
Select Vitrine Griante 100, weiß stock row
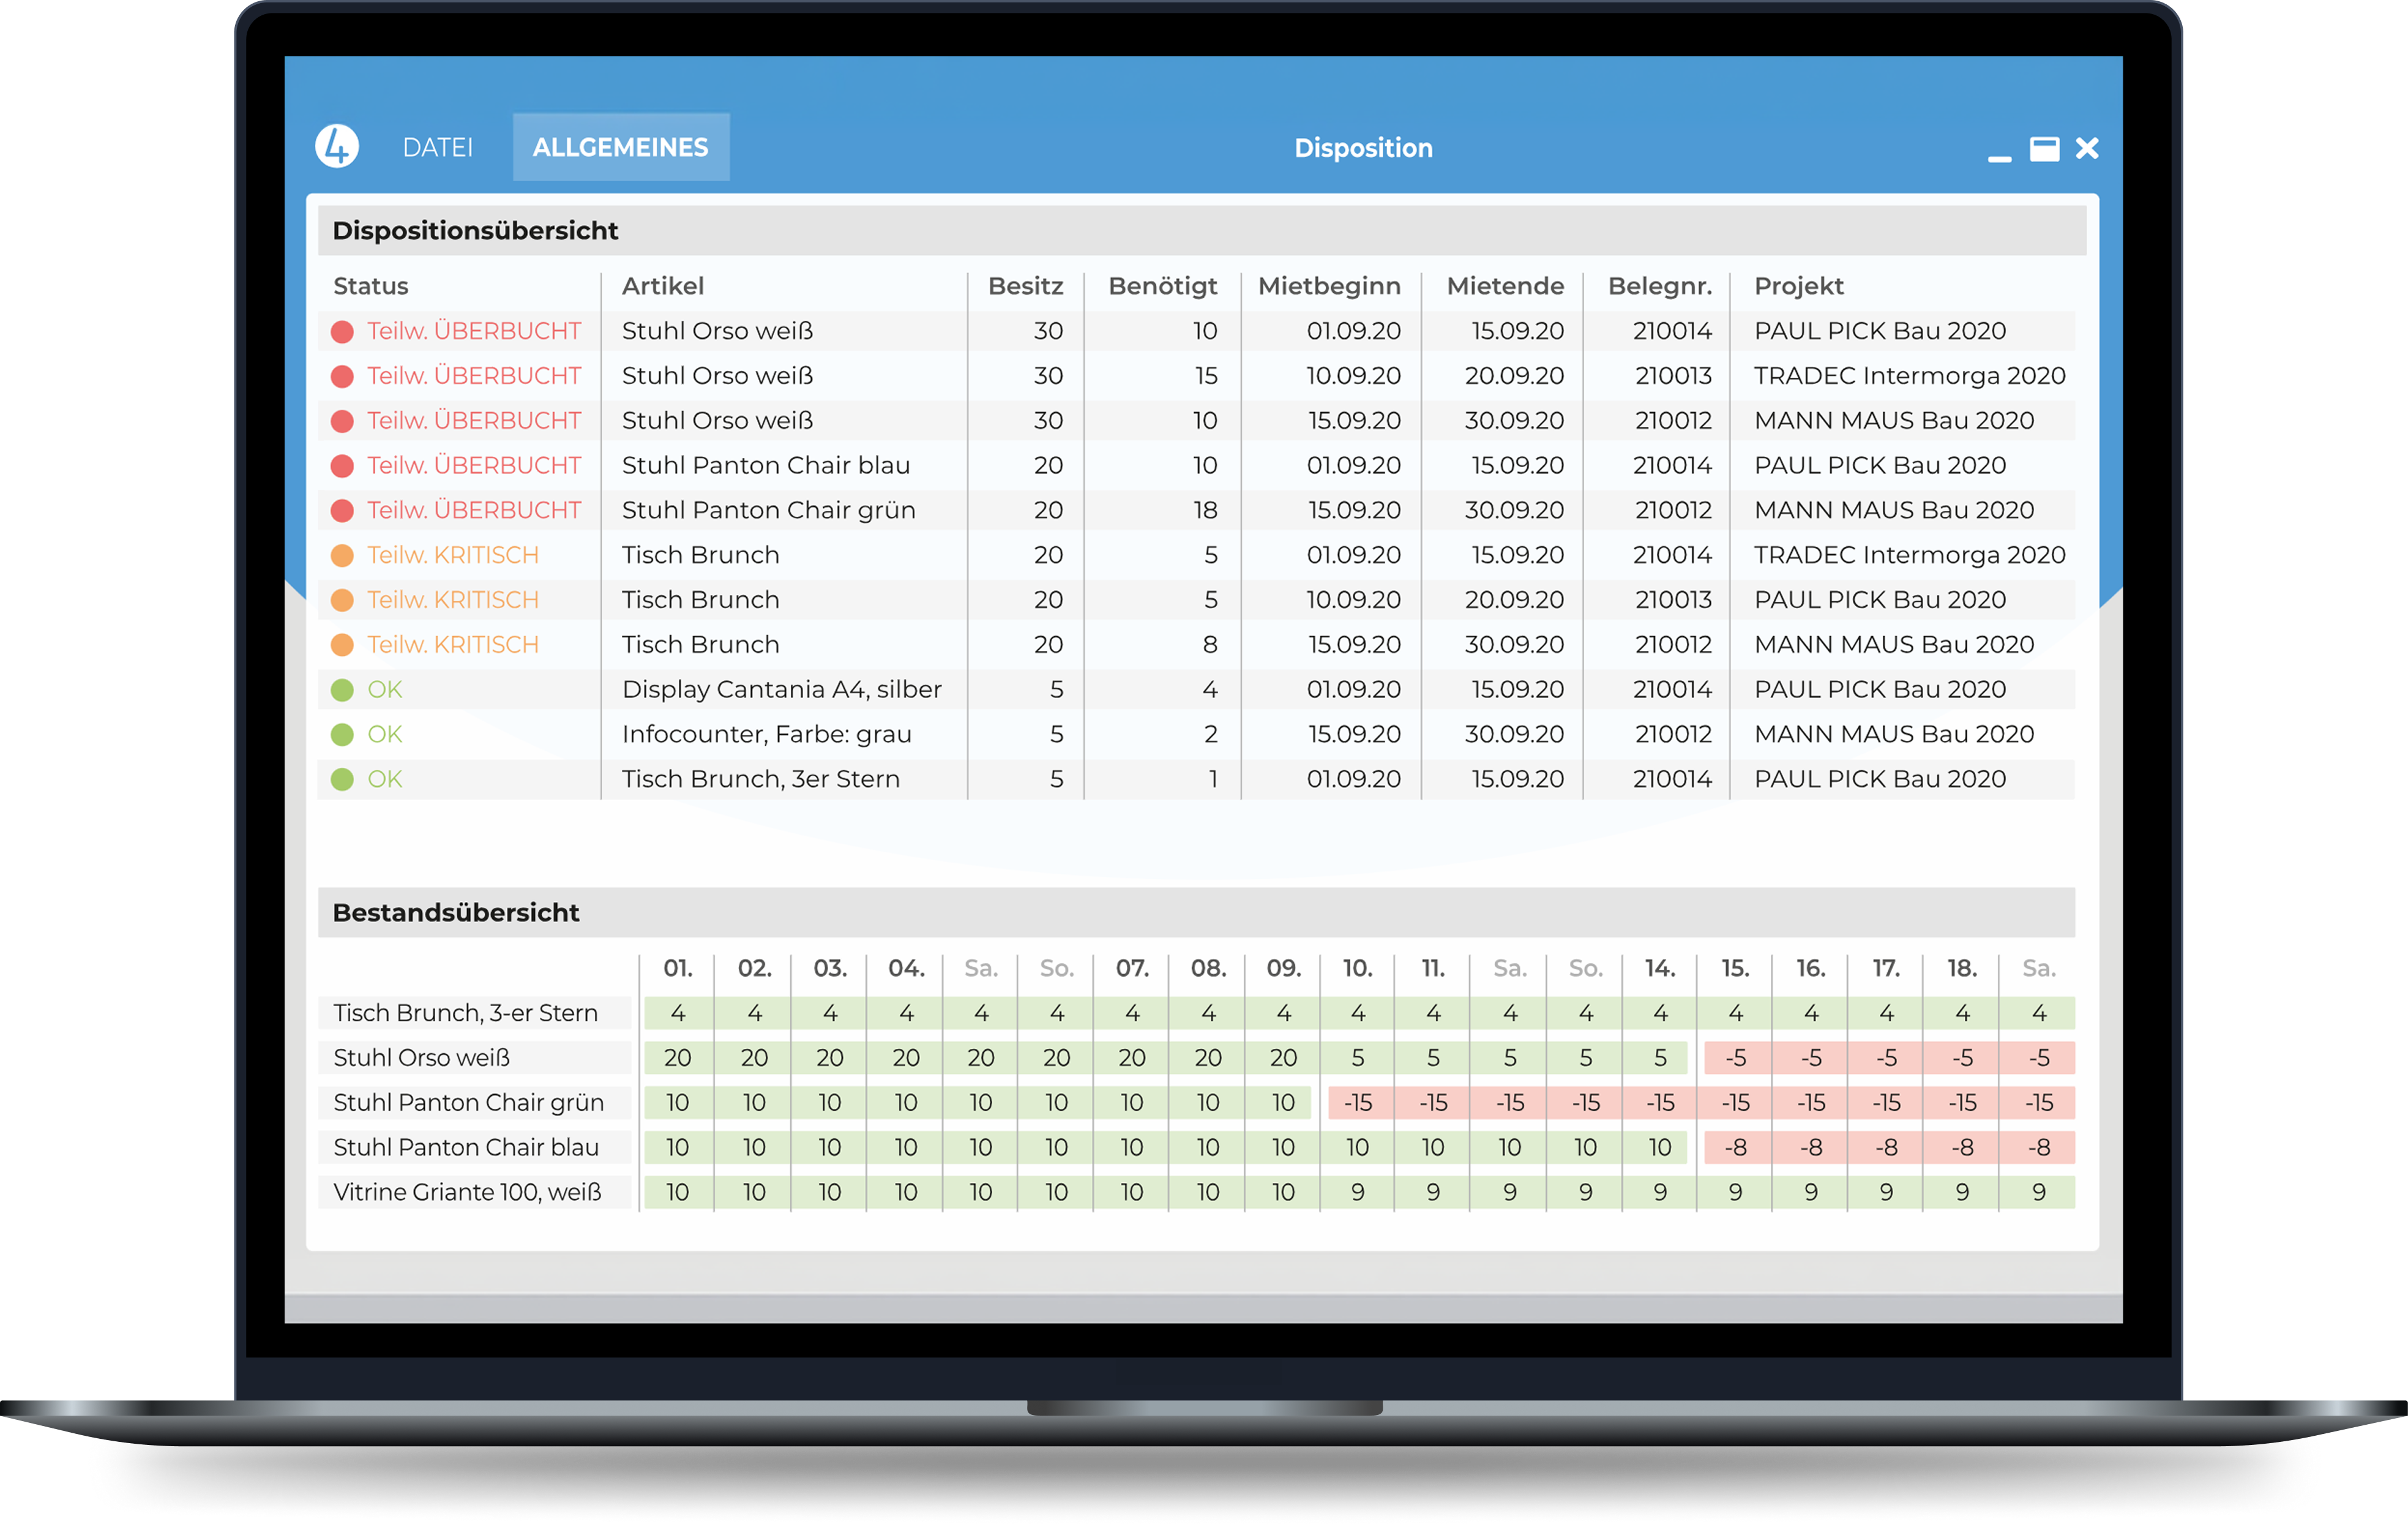pyautogui.click(x=1196, y=1192)
